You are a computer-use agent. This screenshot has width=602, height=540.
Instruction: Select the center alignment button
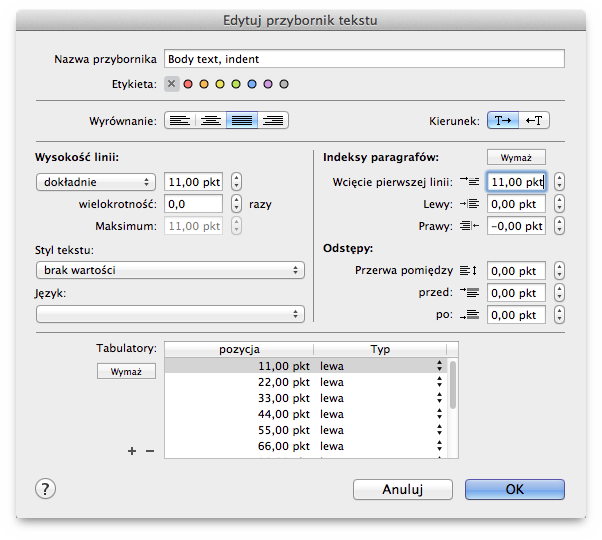[x=211, y=121]
